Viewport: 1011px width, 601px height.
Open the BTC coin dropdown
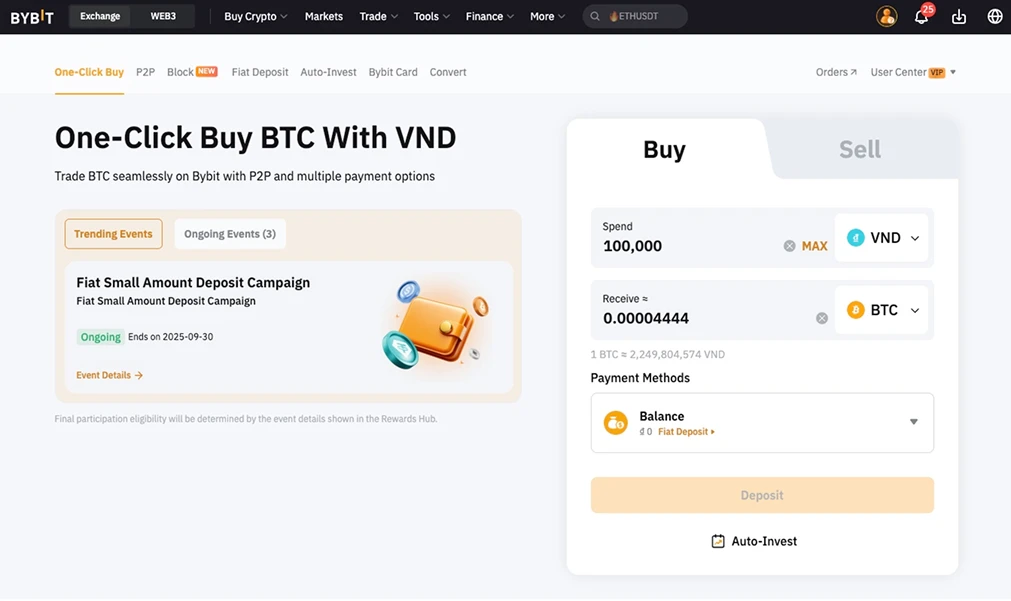pos(881,310)
